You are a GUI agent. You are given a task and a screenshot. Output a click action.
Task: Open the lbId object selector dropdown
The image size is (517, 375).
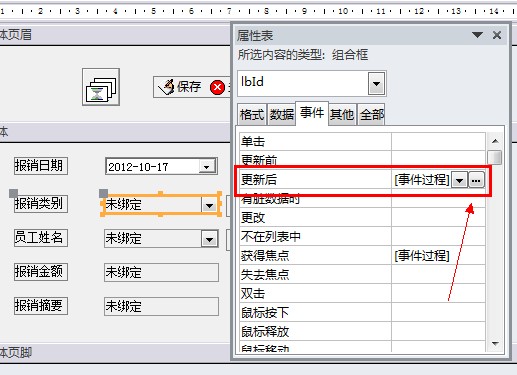376,83
